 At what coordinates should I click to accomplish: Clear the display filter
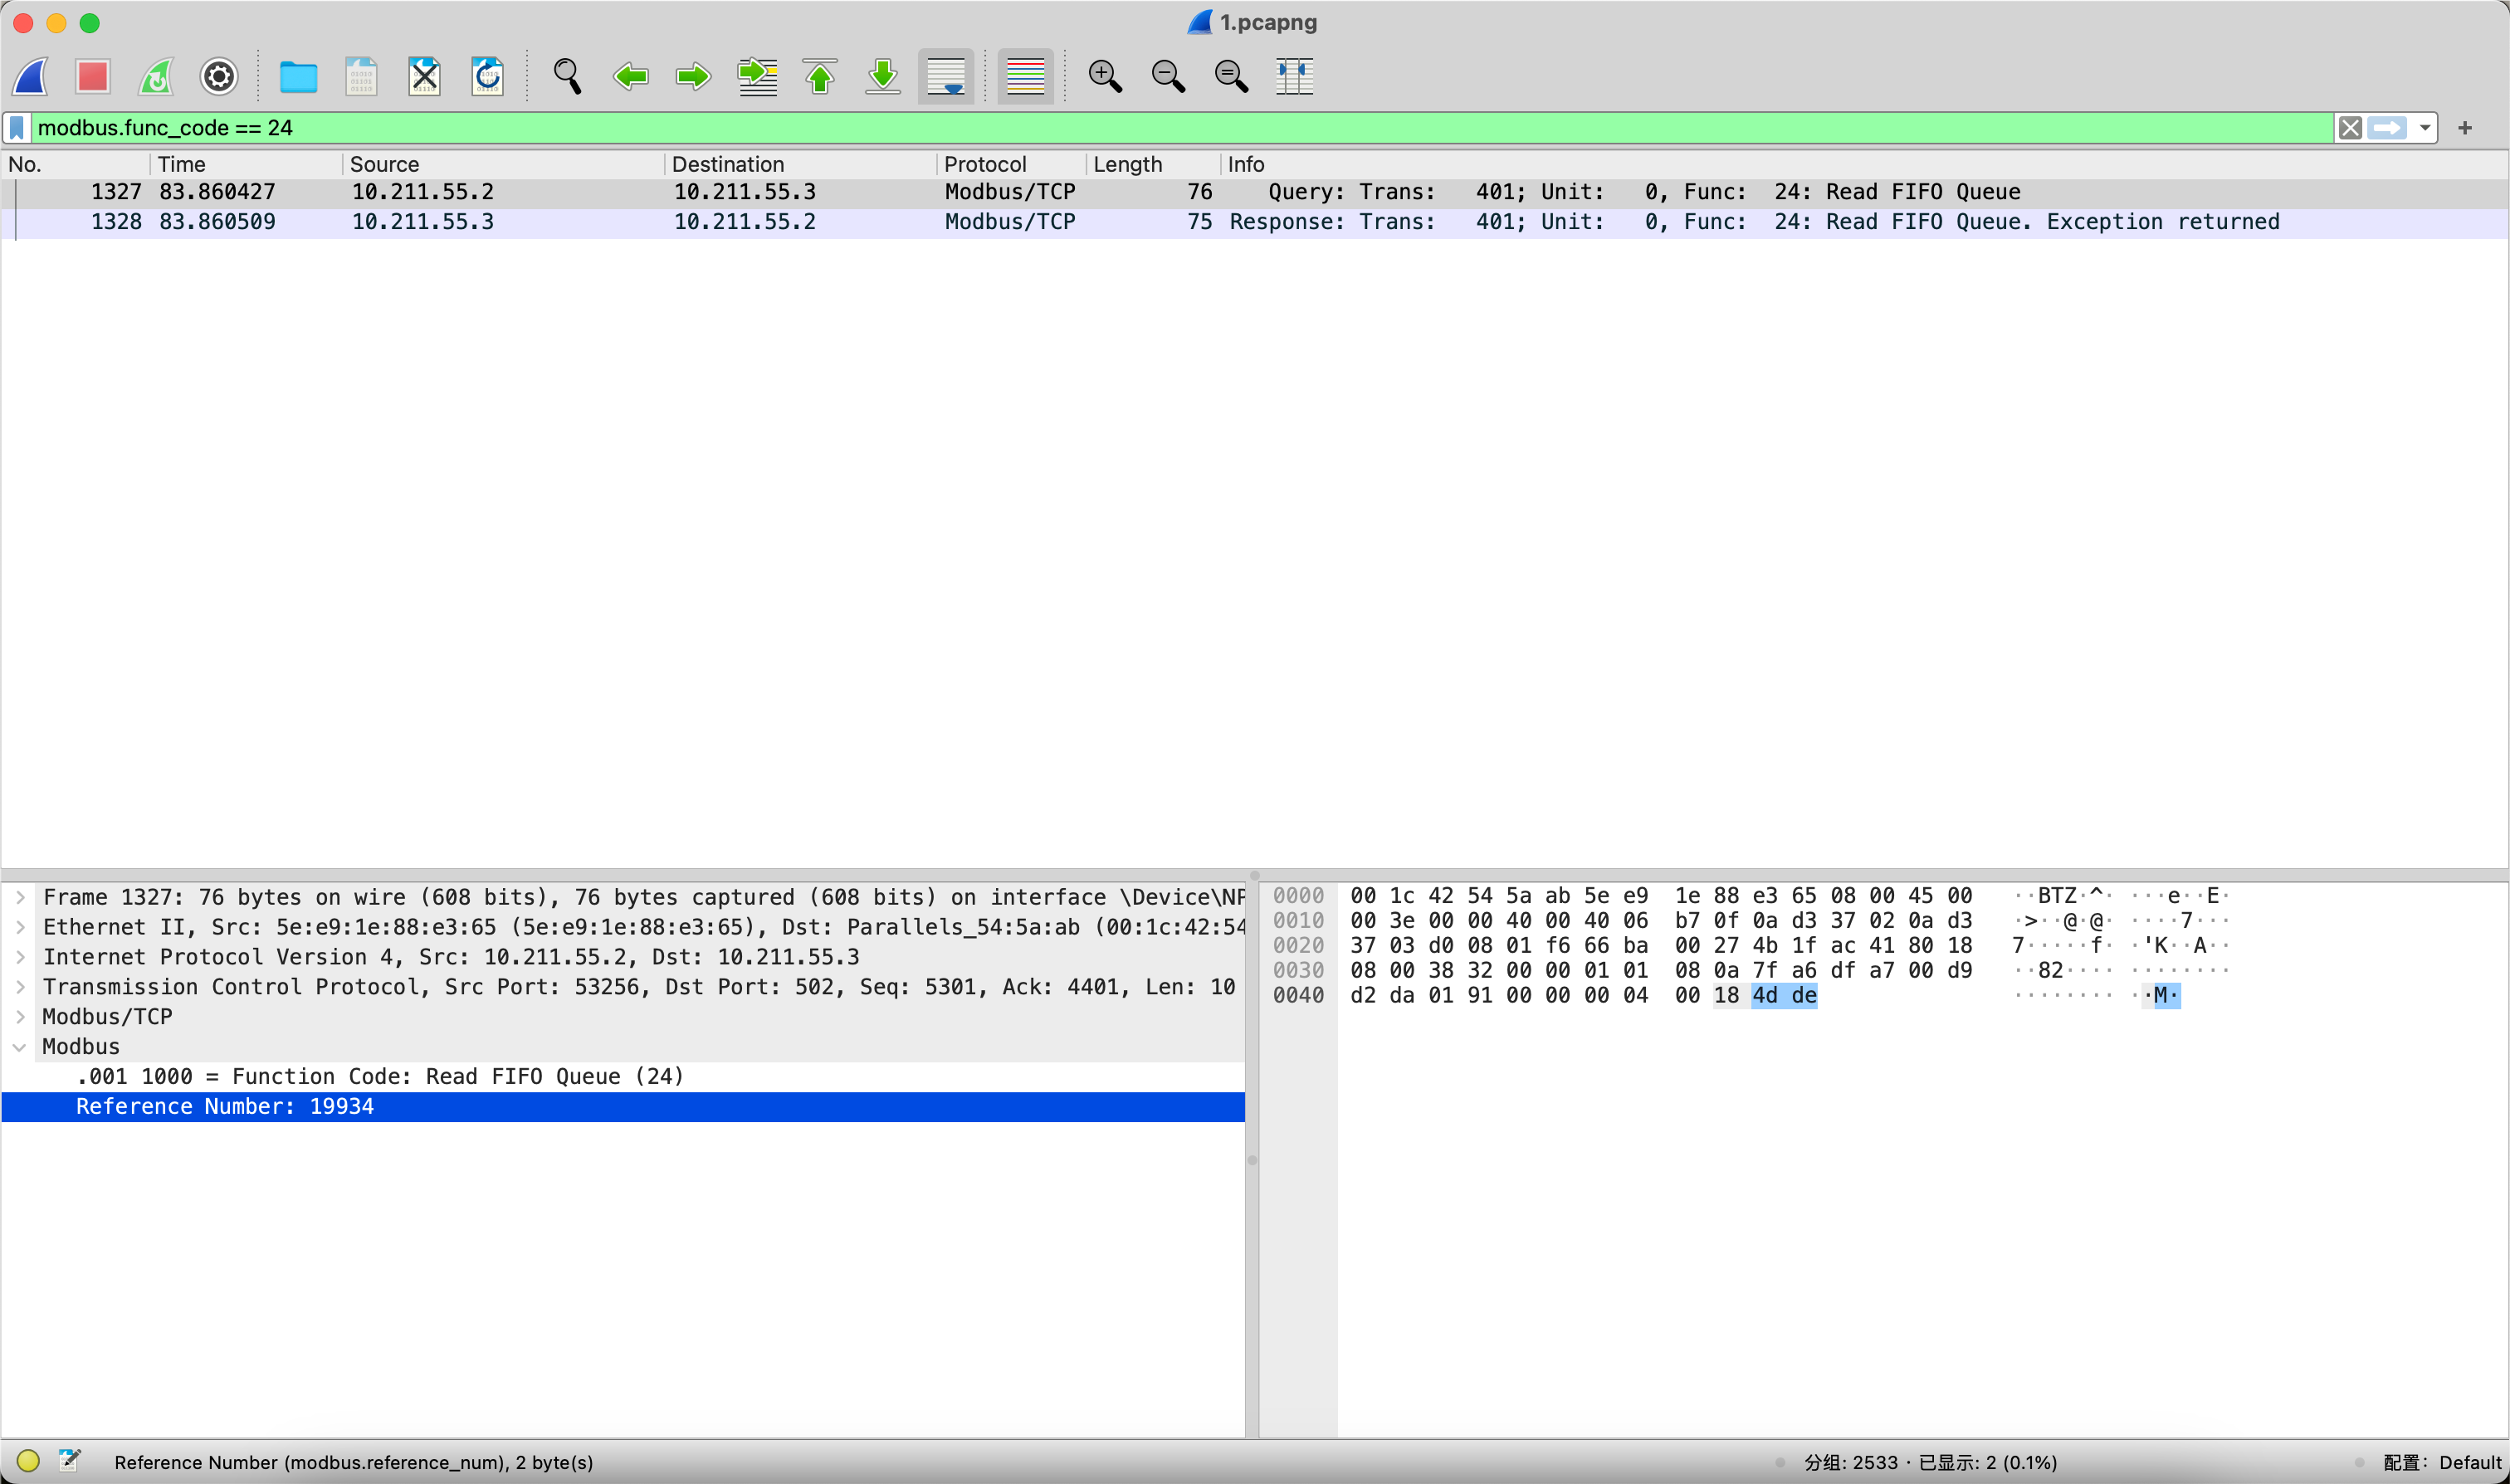[x=2350, y=128]
